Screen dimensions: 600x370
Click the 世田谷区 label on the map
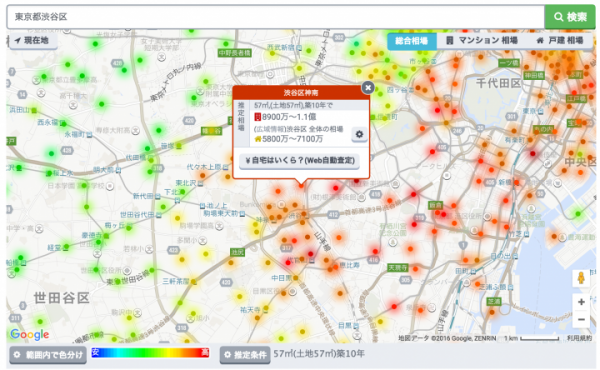click(61, 298)
